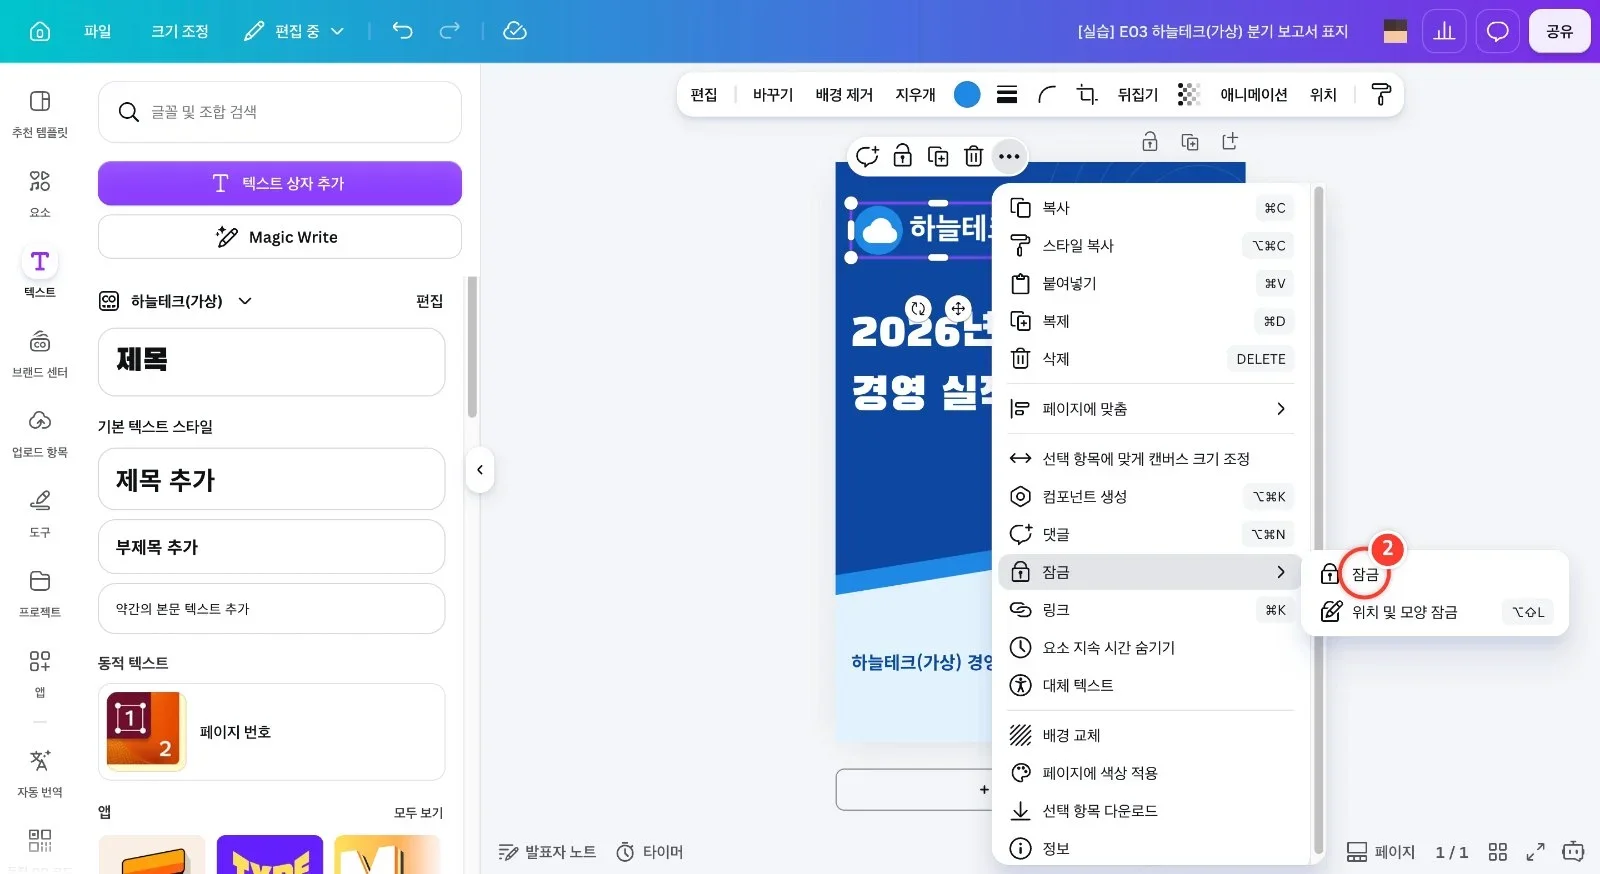
Task: Toggle the 발표자 노트 panel
Action: click(x=547, y=852)
